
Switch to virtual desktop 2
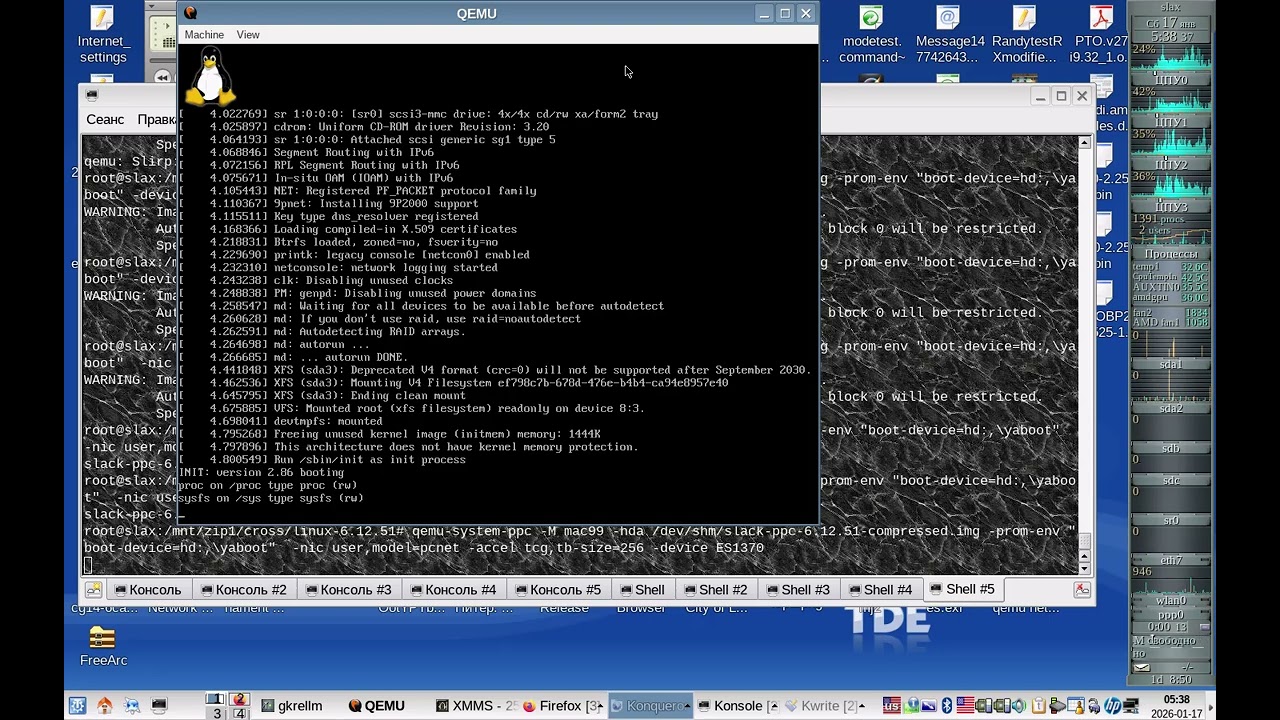point(239,699)
